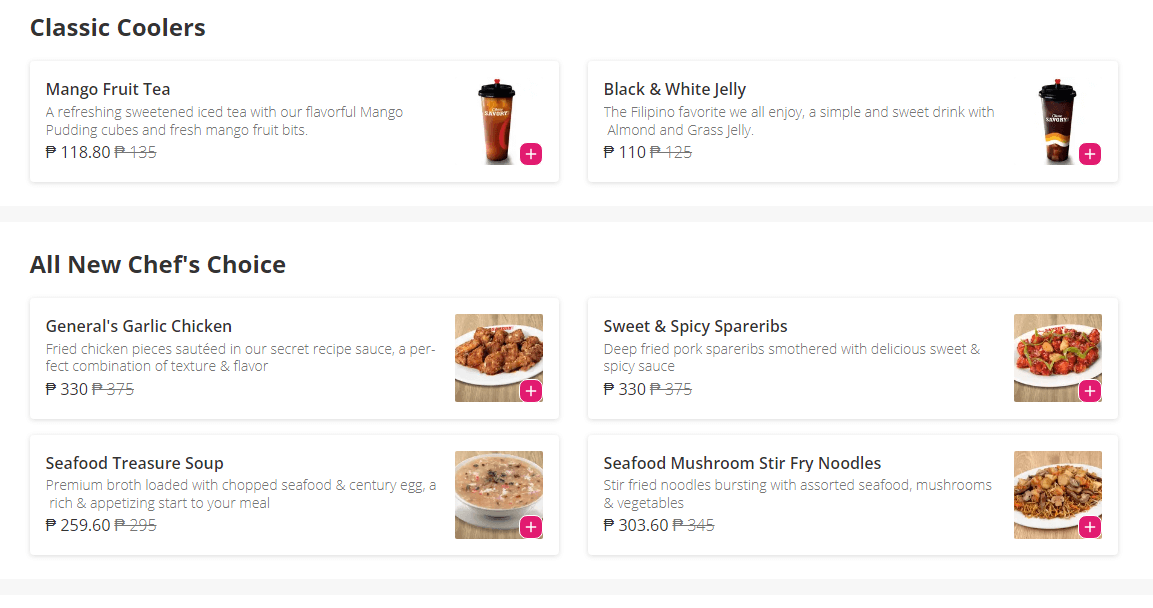The height and width of the screenshot is (608, 1153).
Task: Click the General's Garlic Chicken plate photo
Action: [498, 358]
